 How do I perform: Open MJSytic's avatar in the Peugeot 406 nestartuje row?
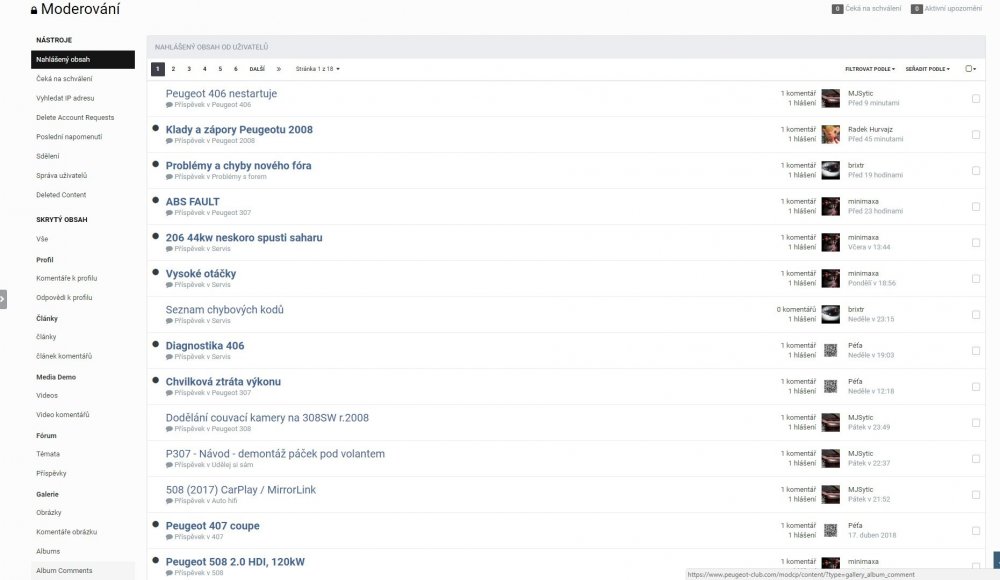tap(830, 98)
